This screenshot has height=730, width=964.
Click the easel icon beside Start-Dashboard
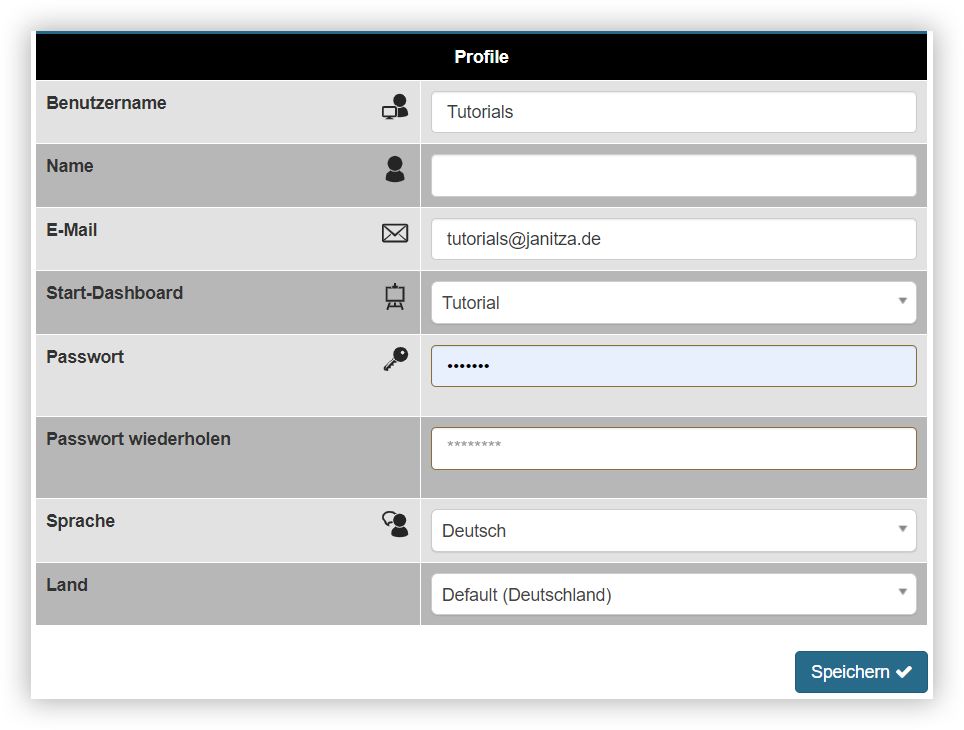coord(394,296)
